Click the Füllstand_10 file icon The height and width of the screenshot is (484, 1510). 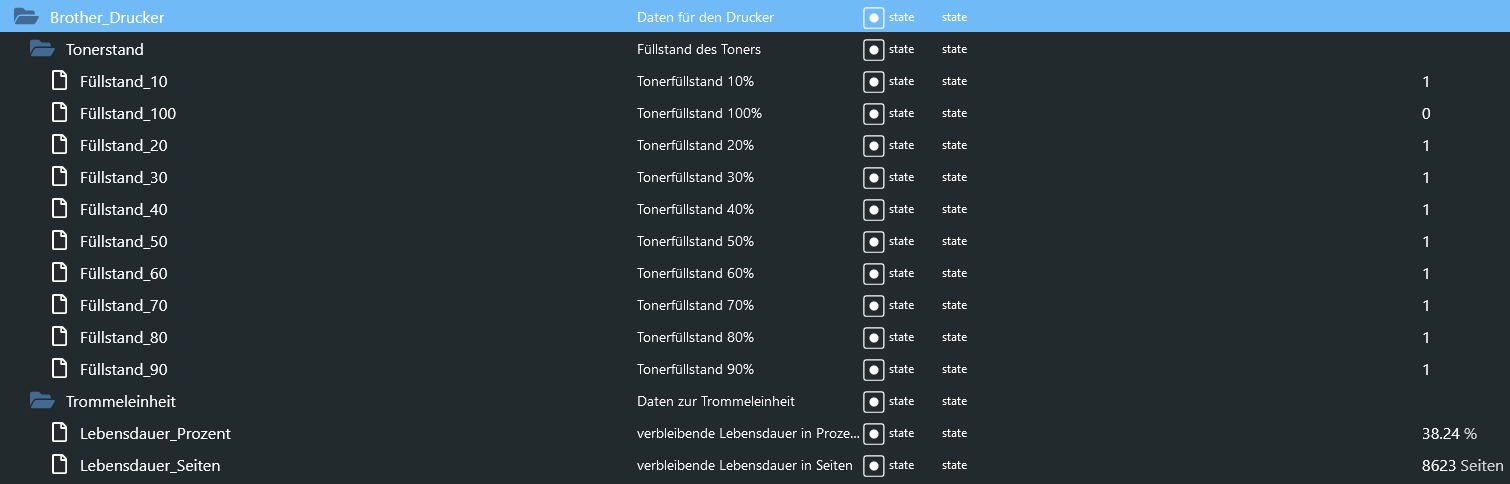click(59, 81)
